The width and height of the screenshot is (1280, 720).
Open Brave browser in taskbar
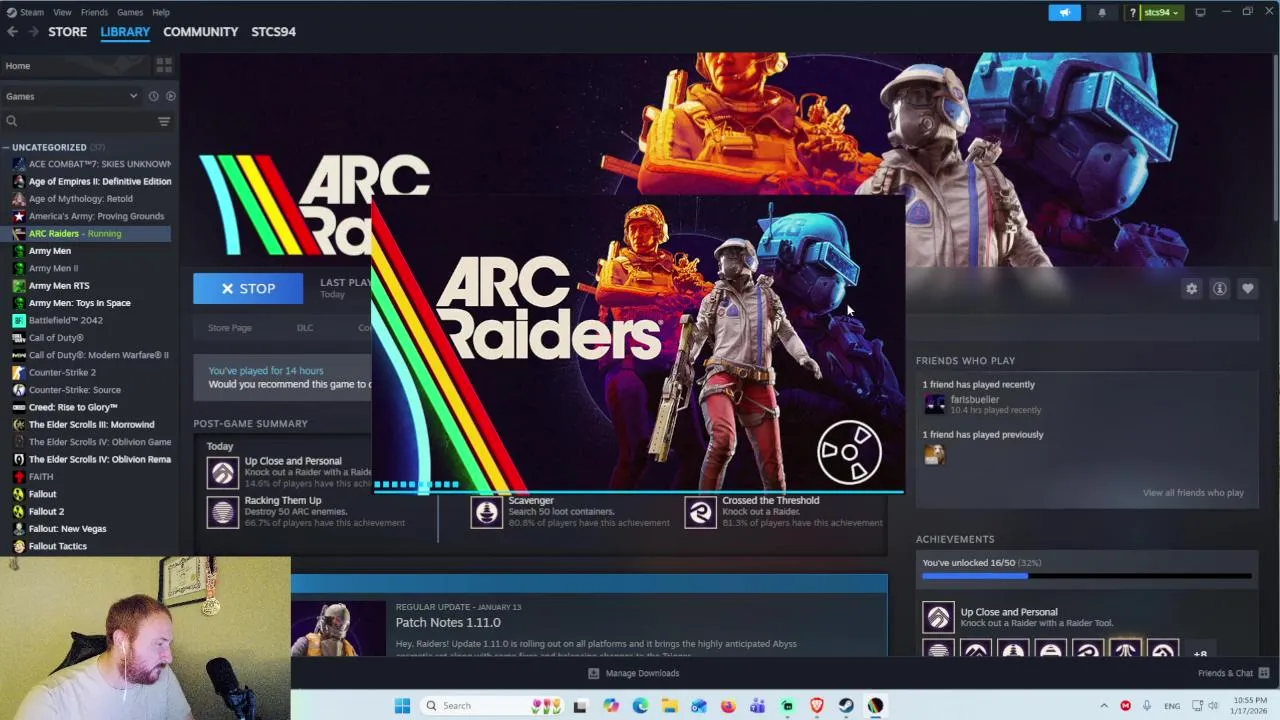coord(816,706)
